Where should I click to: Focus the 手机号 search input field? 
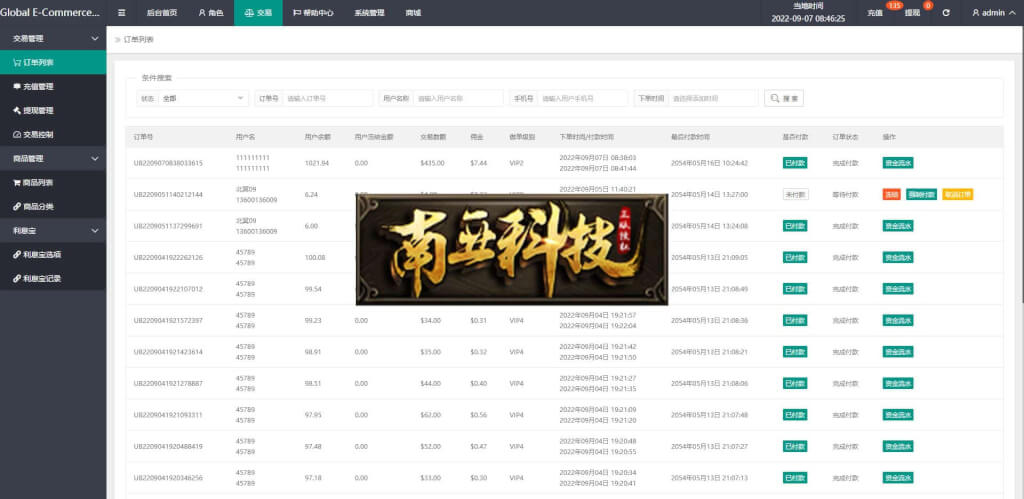click(583, 99)
